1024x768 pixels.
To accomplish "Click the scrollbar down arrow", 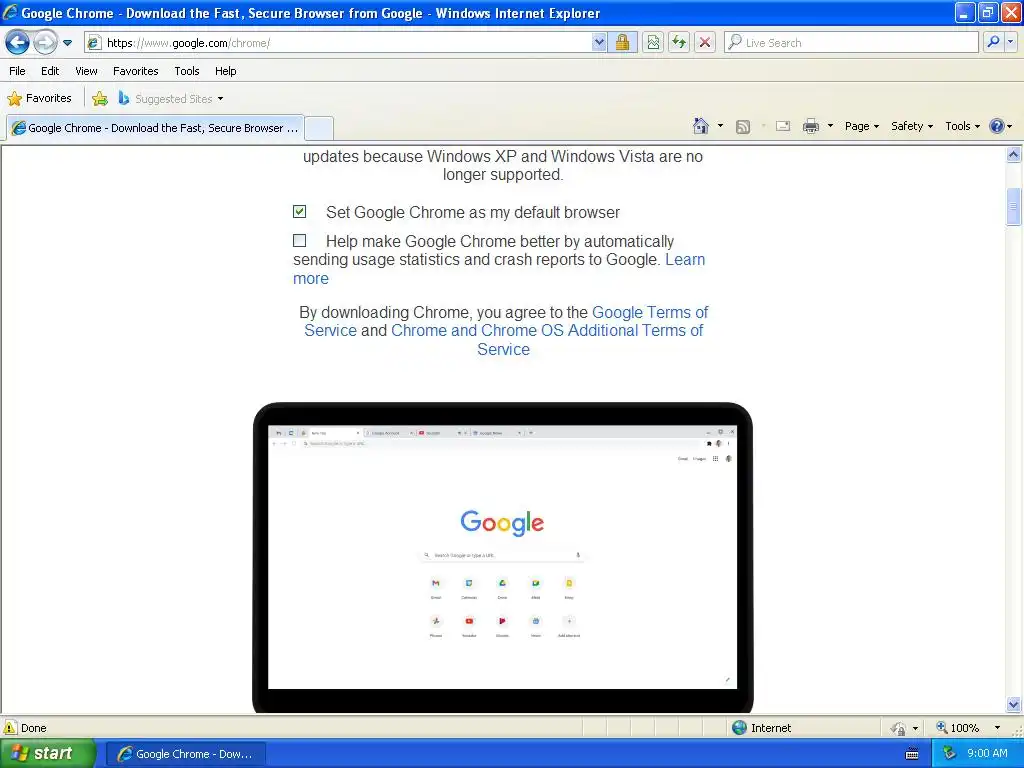I will click(x=1013, y=705).
